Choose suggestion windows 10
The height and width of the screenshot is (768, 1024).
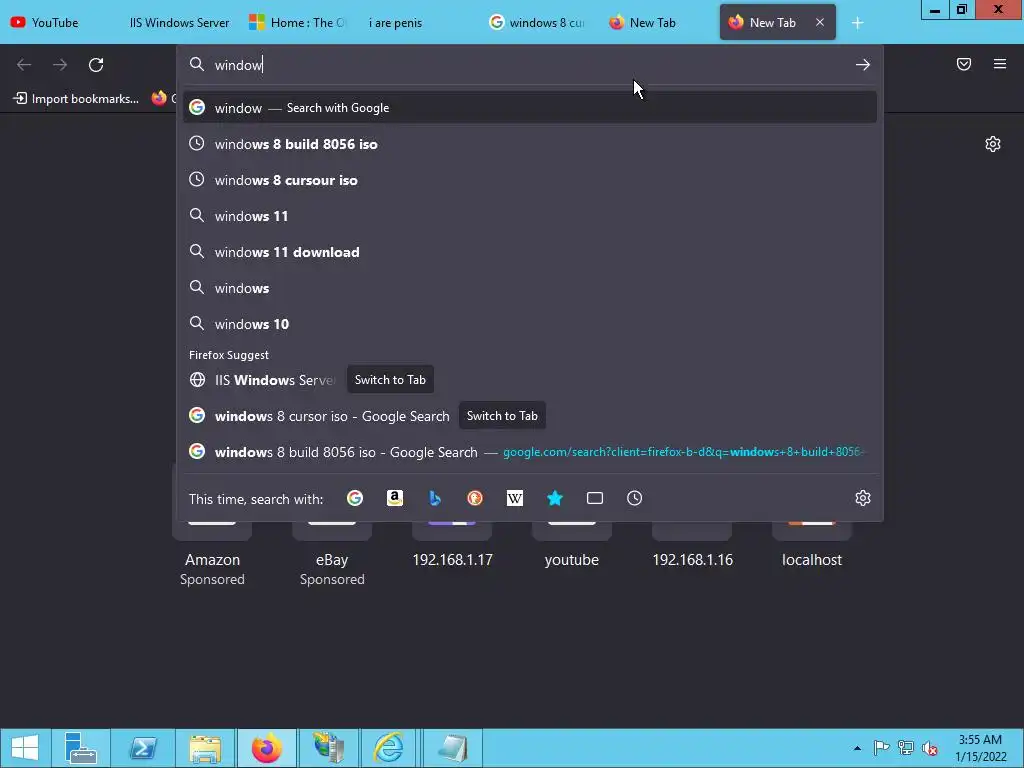[530, 323]
